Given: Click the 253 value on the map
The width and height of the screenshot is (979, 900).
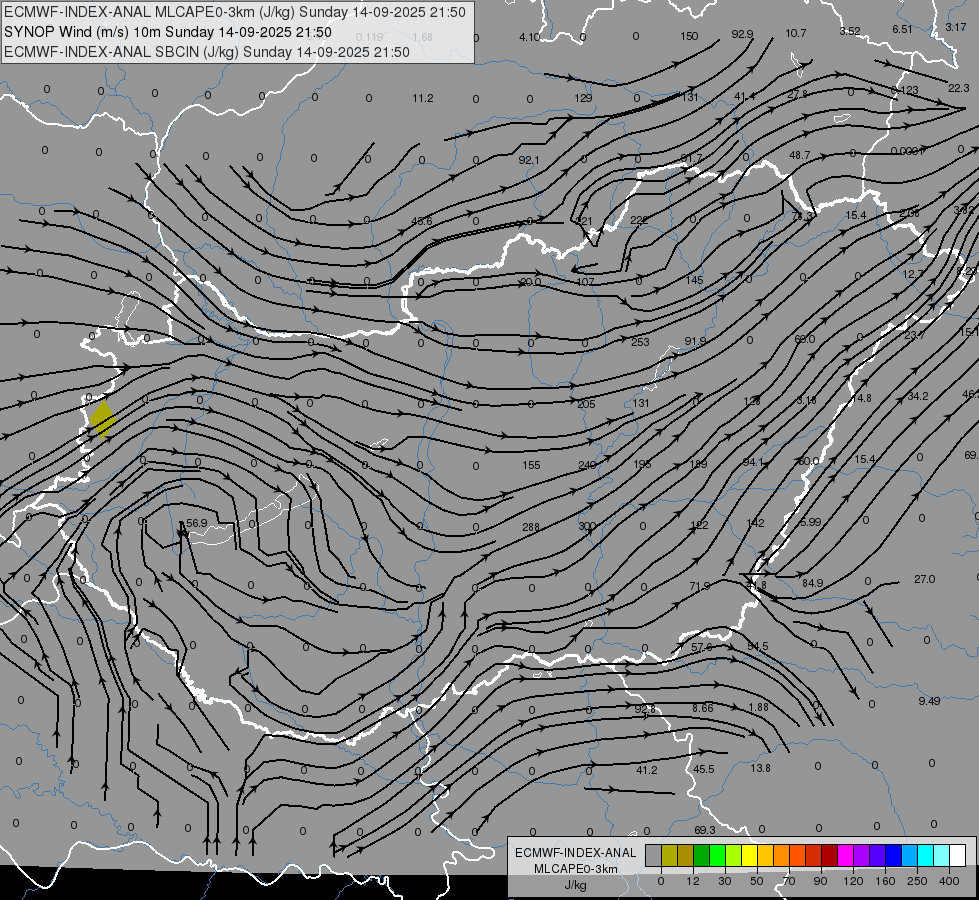Looking at the screenshot, I should click(640, 342).
